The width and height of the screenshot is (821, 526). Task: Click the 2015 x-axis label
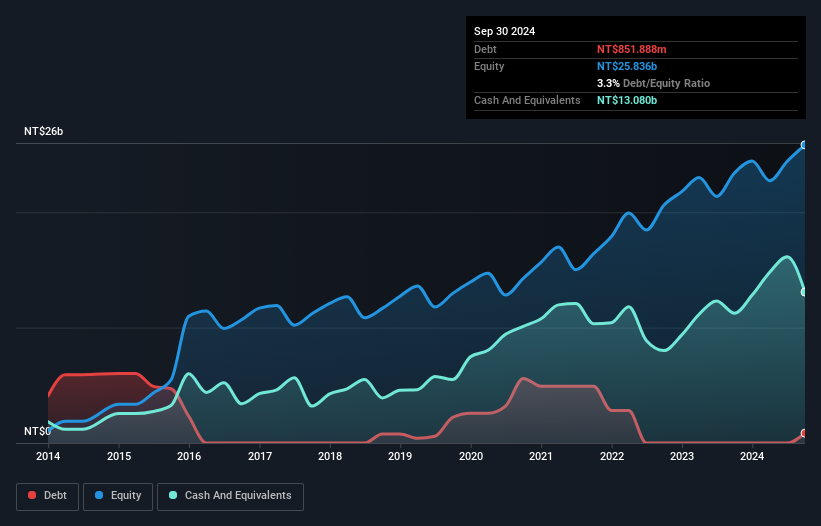(119, 456)
